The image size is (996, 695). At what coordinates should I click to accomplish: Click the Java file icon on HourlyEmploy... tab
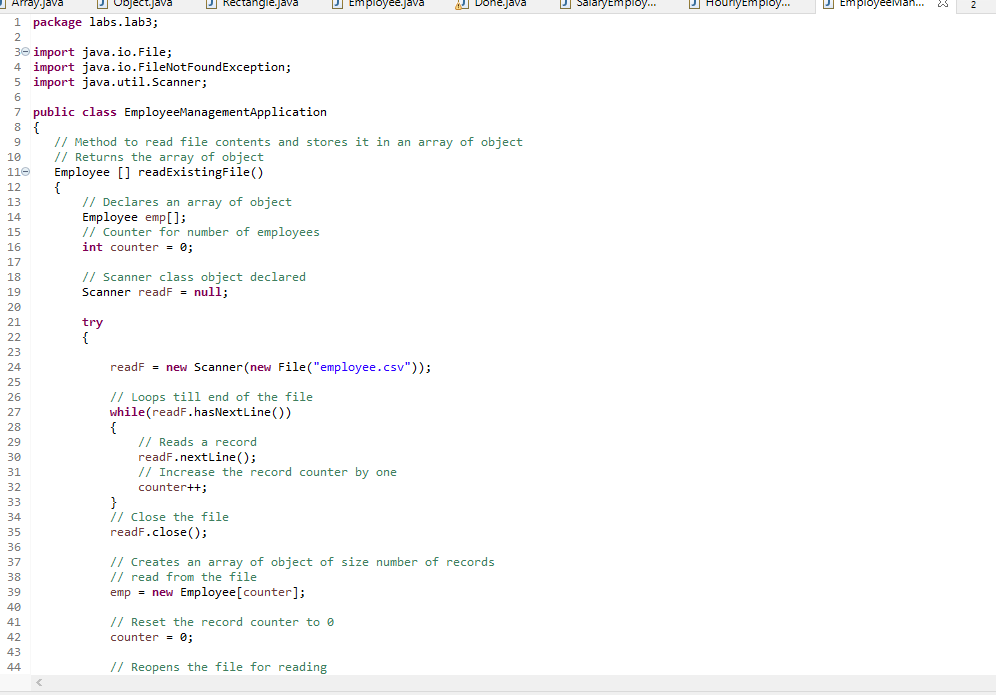695,4
